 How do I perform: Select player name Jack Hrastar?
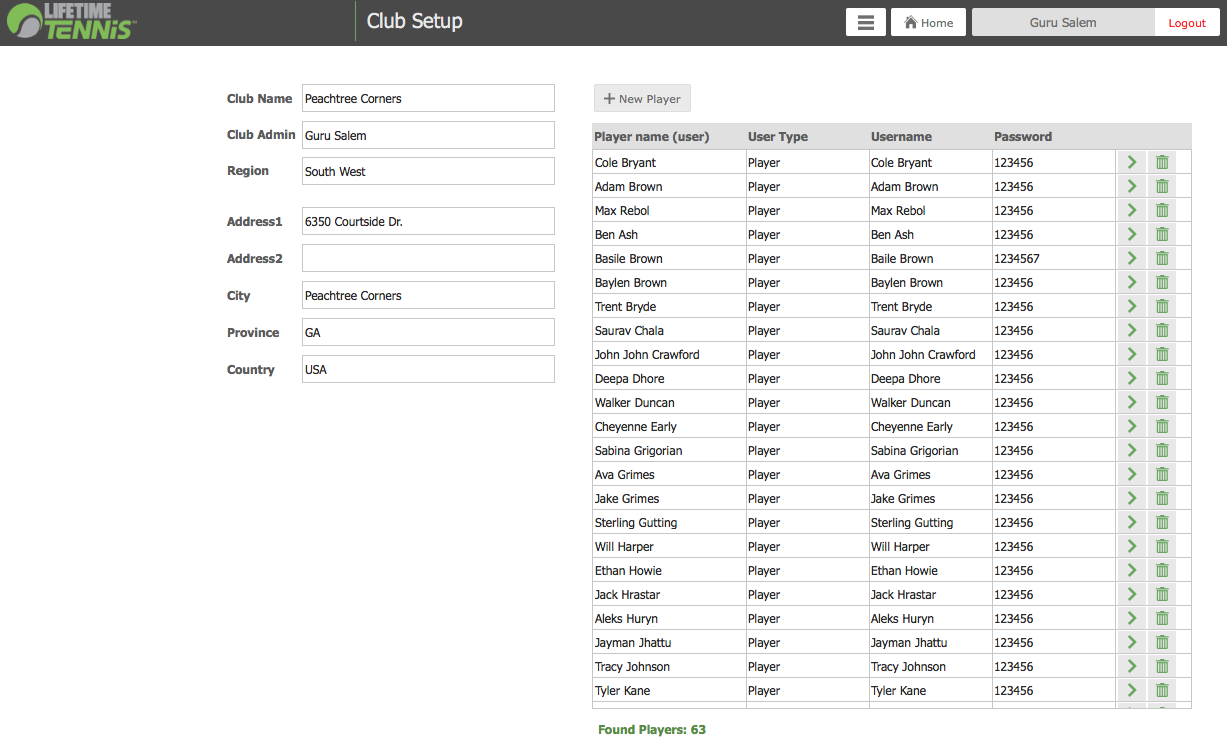coord(627,594)
